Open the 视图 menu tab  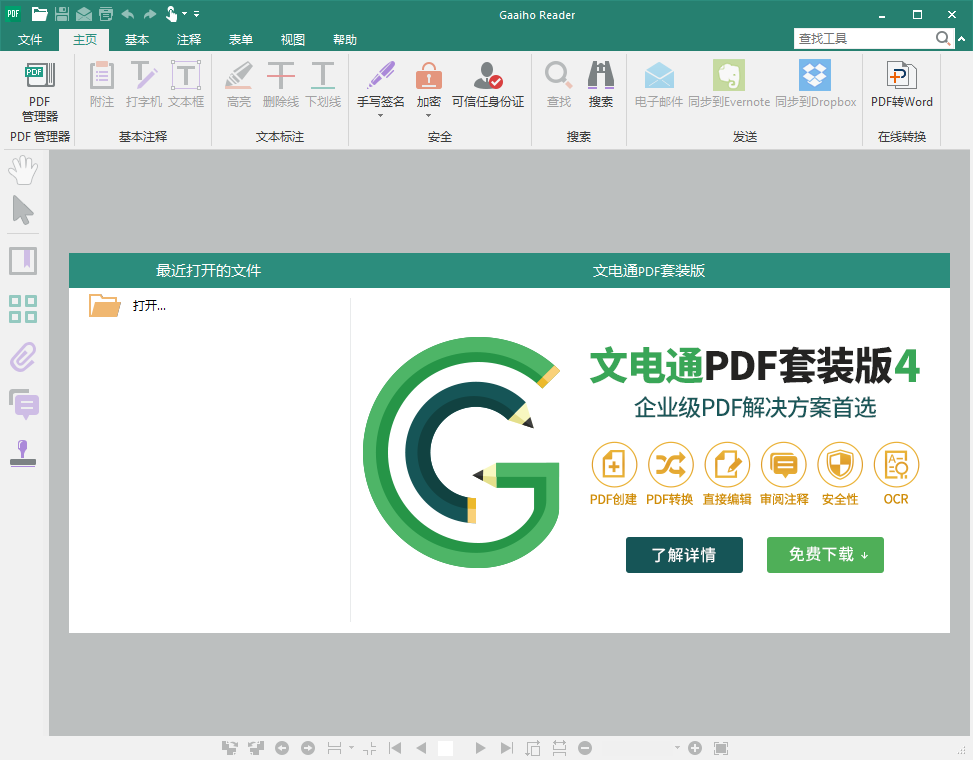pyautogui.click(x=292, y=39)
